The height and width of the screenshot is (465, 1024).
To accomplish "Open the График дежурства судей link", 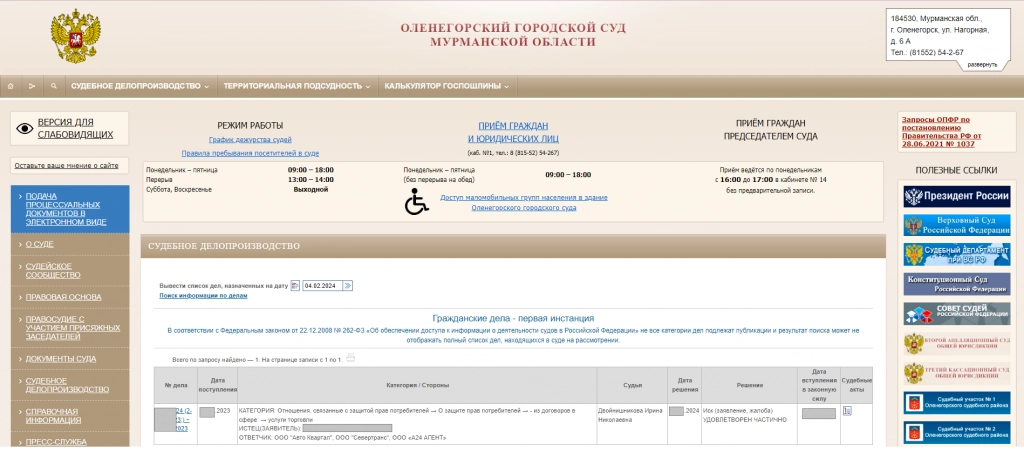I will (x=250, y=140).
